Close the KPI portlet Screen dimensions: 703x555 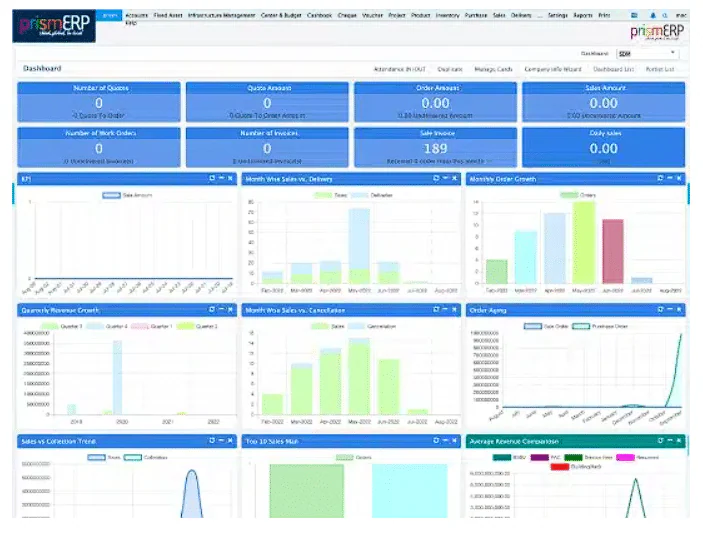coord(230,178)
